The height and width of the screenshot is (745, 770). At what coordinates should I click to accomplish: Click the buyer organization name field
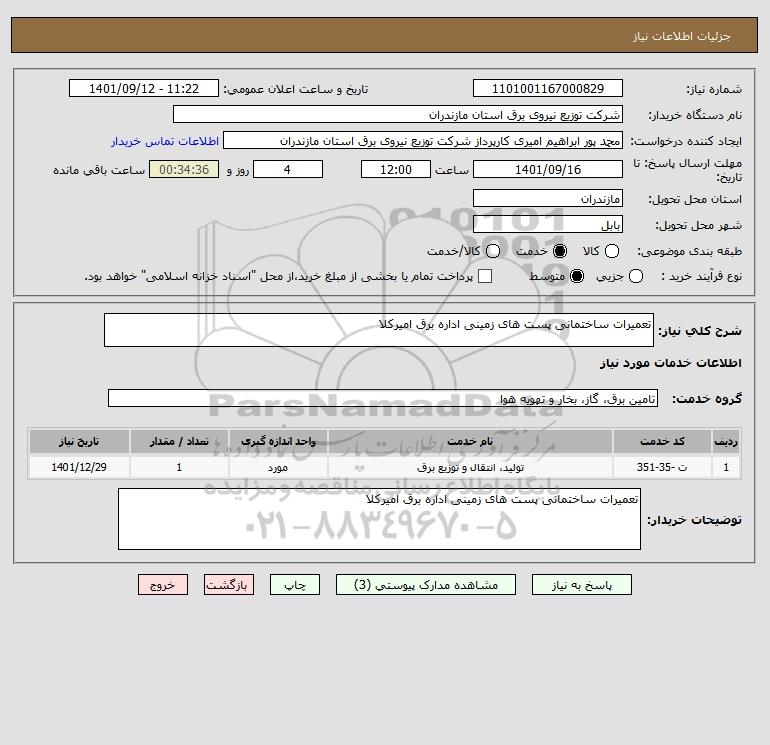point(398,114)
